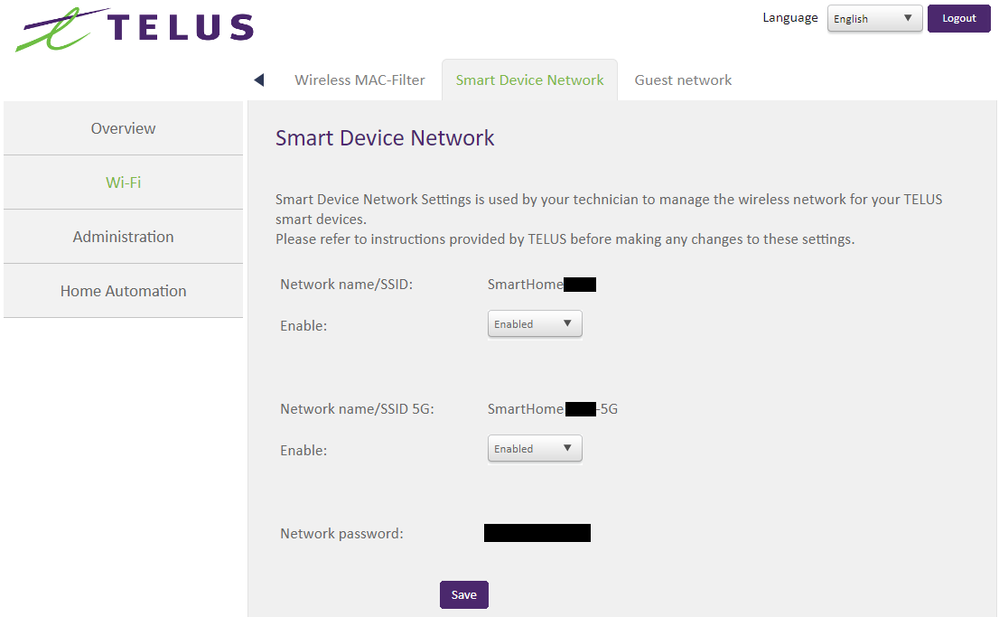This screenshot has width=999, height=617.
Task: Click the TELUS logo
Action: (x=135, y=28)
